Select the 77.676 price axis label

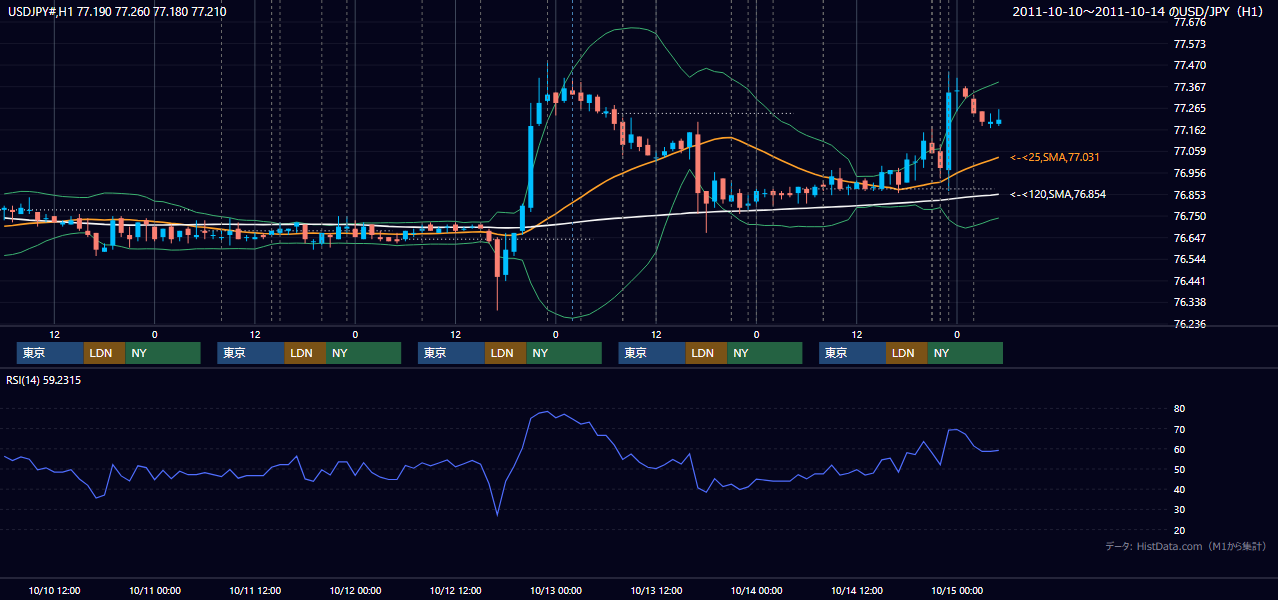[1190, 22]
